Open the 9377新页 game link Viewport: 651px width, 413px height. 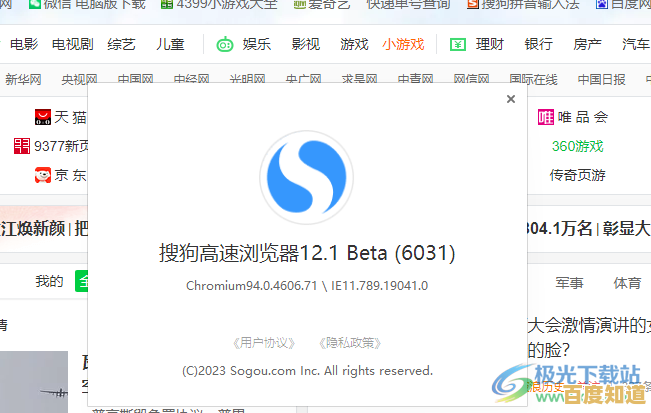[61, 146]
